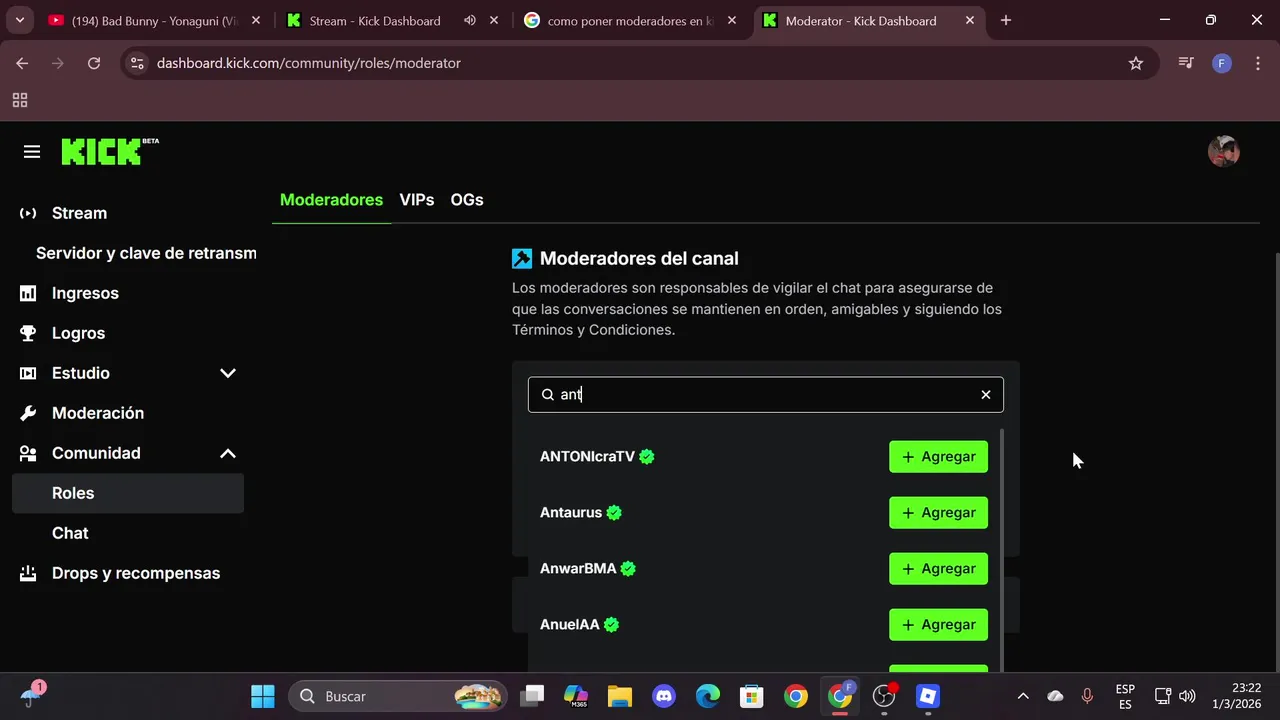Open Roles under Comunidad
The image size is (1280, 720).
pyautogui.click(x=128, y=493)
